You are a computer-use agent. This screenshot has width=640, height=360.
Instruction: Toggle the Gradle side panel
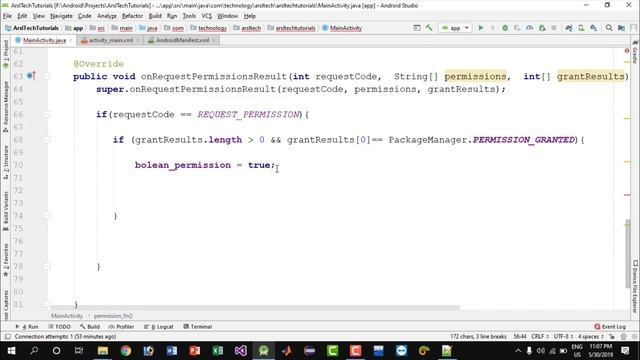[635, 52]
